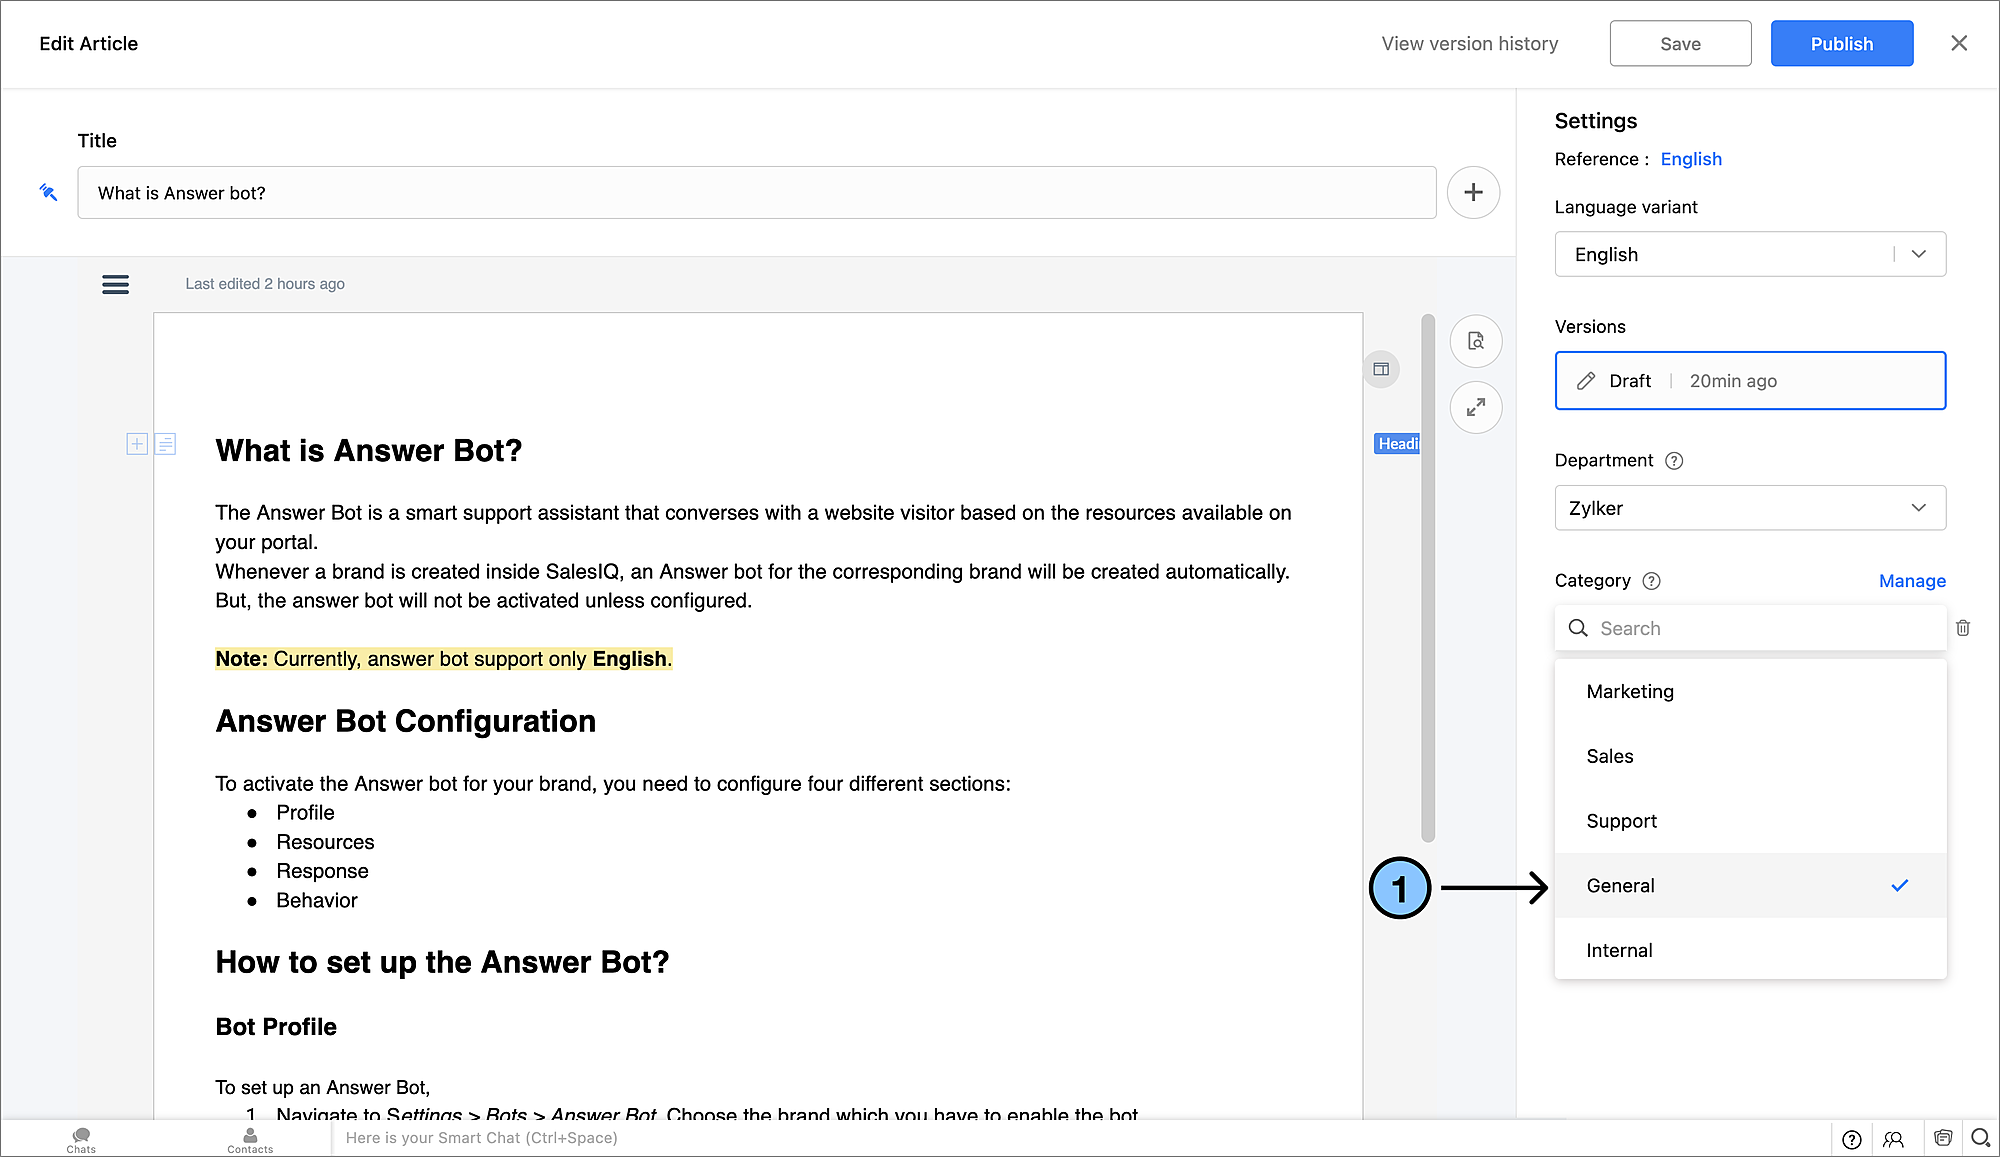Viewport: 2000px width, 1157px height.
Task: Click the plus icon beside the title field
Action: 1473,192
